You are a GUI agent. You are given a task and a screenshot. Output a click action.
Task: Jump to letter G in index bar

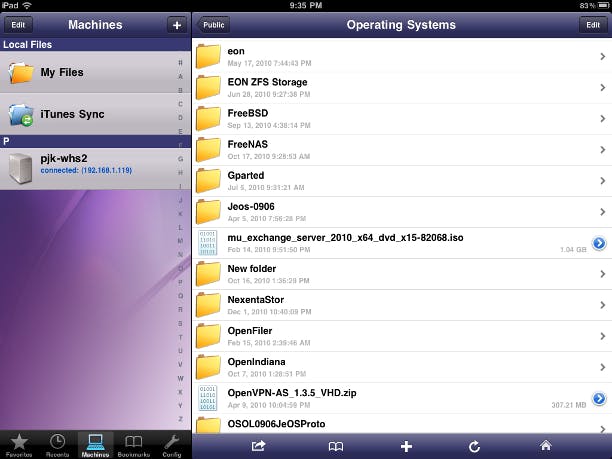click(x=180, y=159)
